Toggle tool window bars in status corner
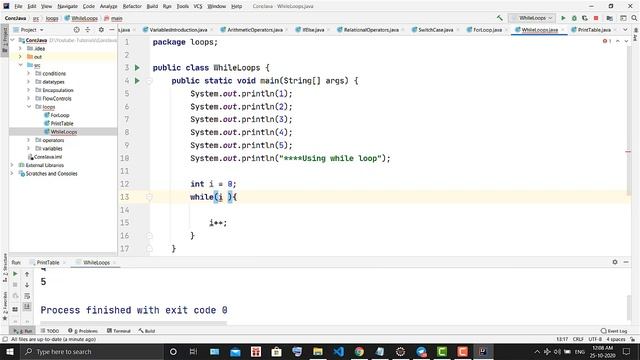 5,339
